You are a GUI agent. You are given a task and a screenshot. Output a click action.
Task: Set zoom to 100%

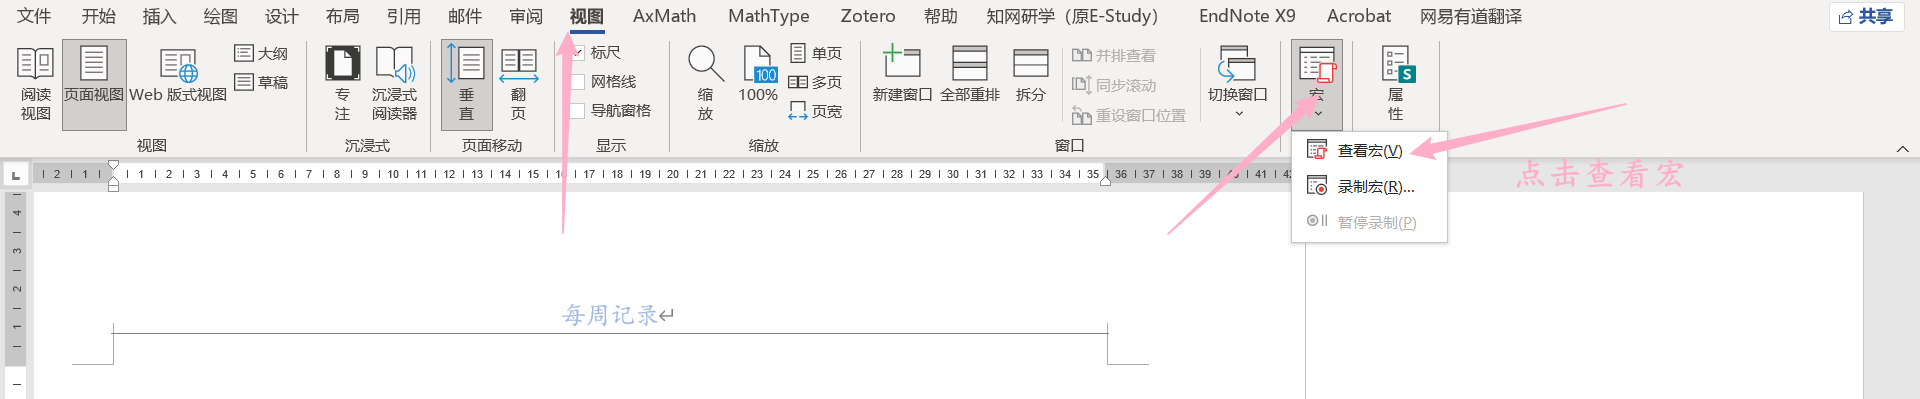coord(758,74)
